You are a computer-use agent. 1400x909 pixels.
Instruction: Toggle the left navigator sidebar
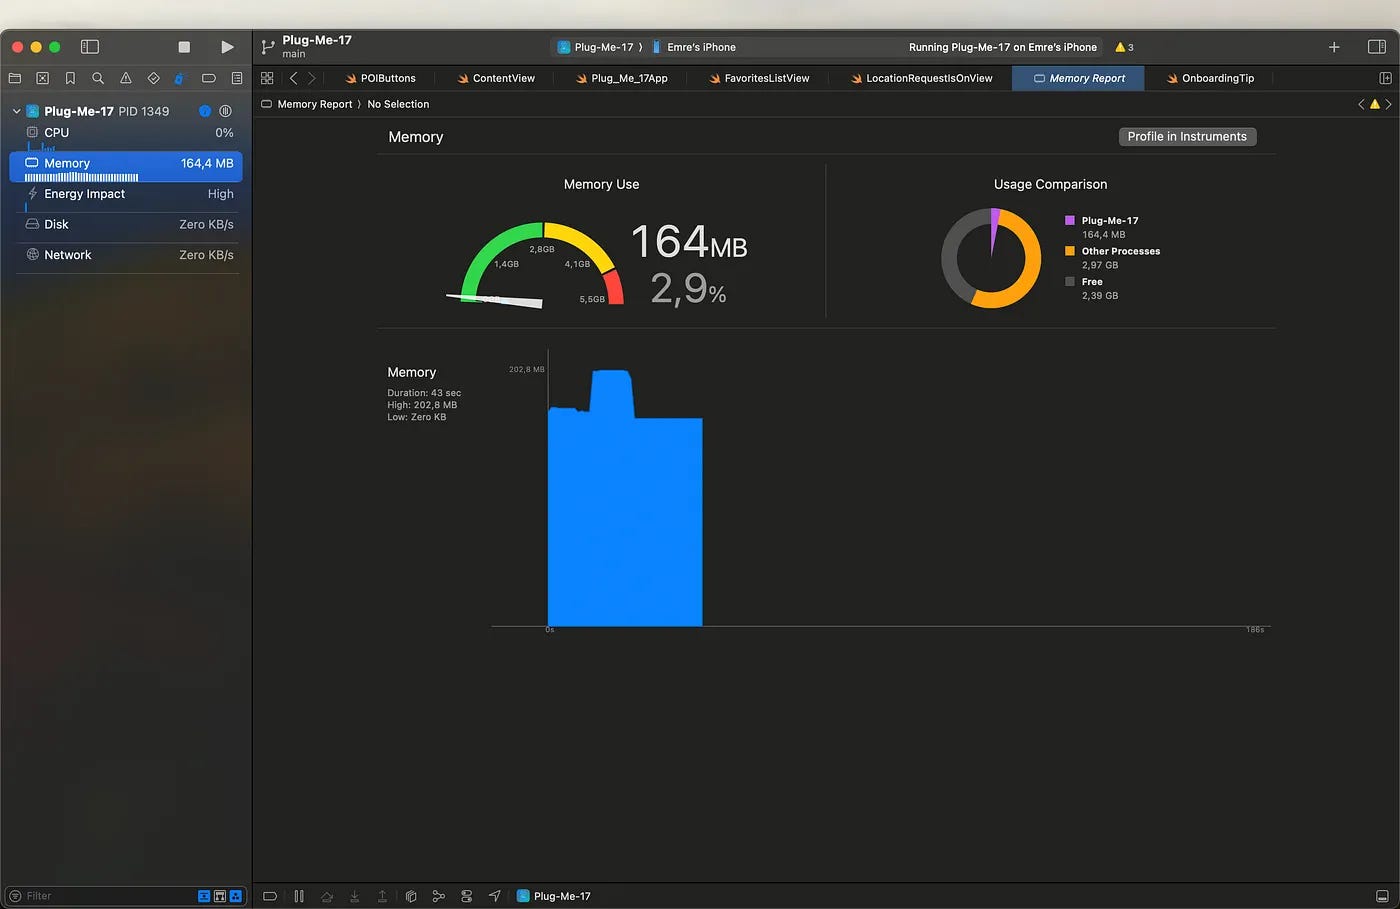tap(90, 47)
